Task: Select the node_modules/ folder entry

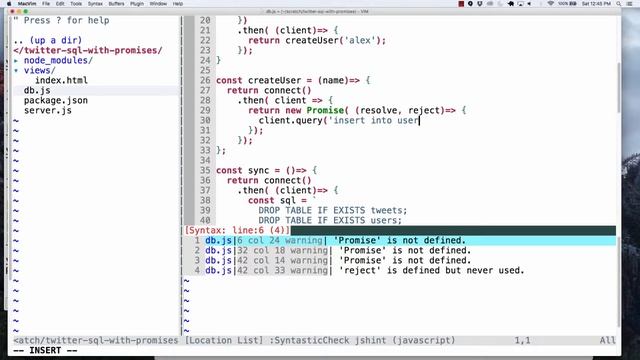Action: (x=58, y=60)
